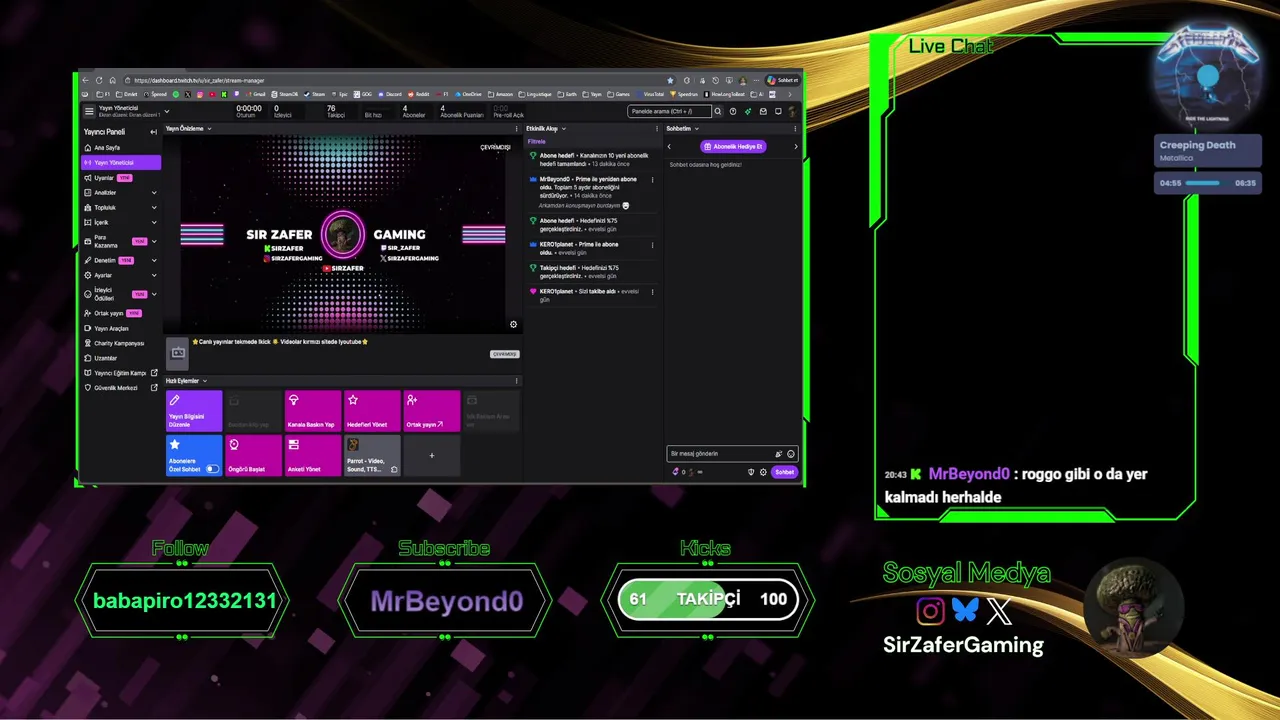Select Yayın Yöneticisi in the sidebar
1280x720 pixels.
[121, 162]
